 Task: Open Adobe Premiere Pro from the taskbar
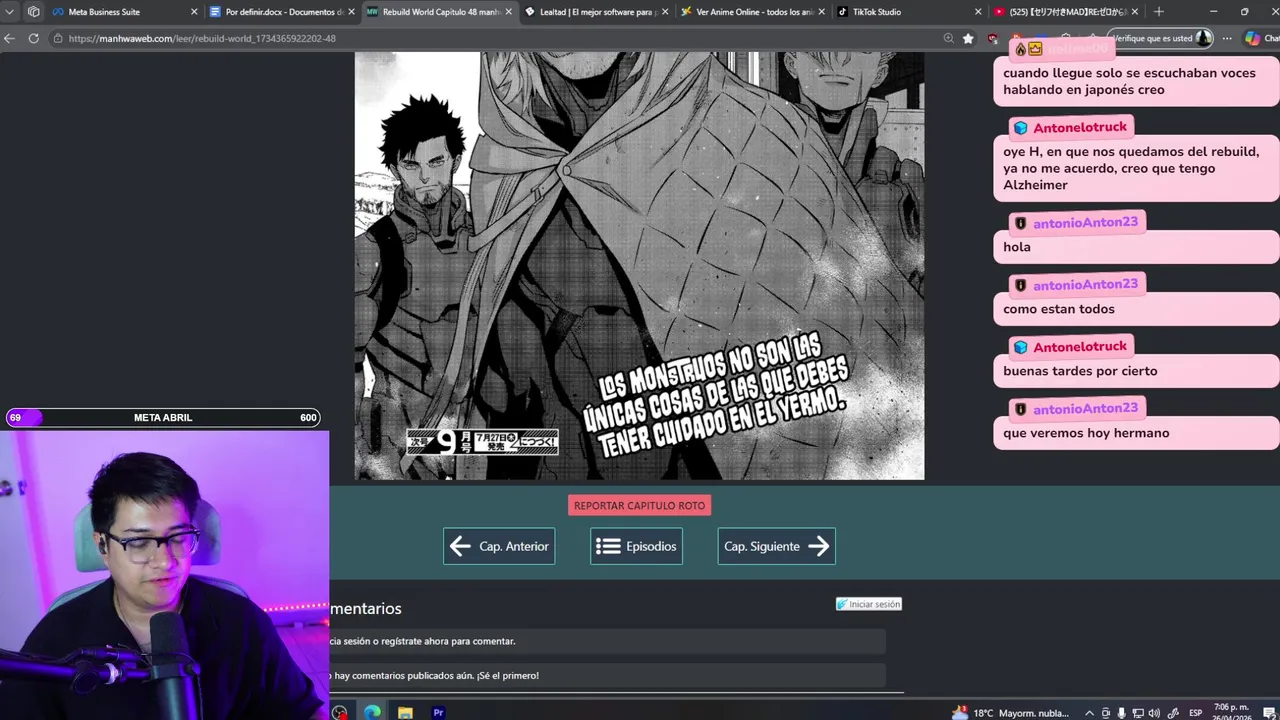(x=438, y=712)
